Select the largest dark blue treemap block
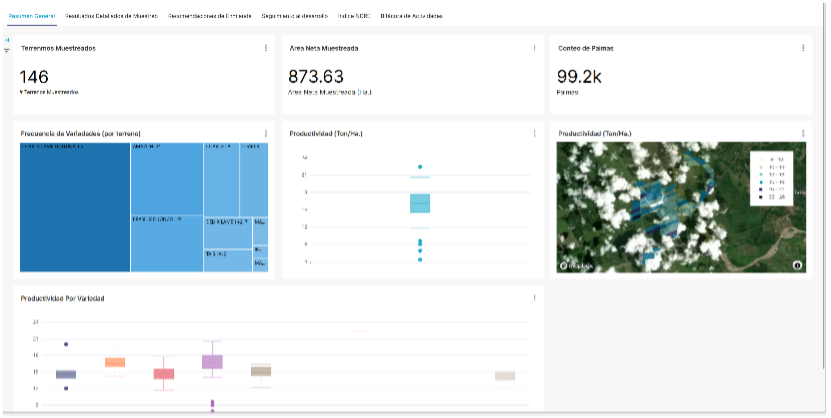The height and width of the screenshot is (418, 831). 75,207
